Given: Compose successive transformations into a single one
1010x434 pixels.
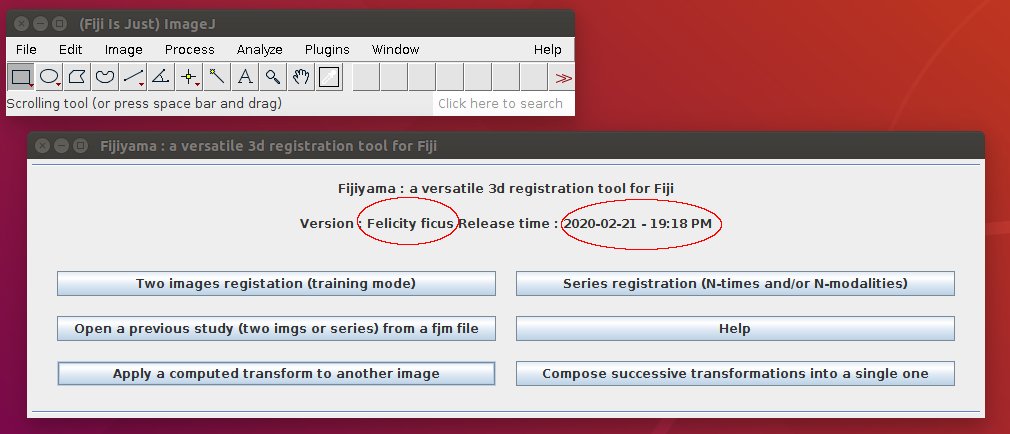Looking at the screenshot, I should point(735,373).
